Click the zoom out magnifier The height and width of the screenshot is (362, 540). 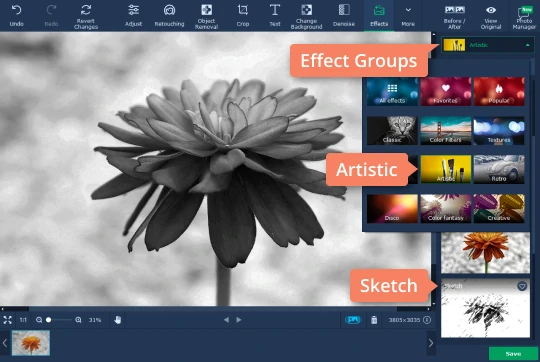pos(39,320)
